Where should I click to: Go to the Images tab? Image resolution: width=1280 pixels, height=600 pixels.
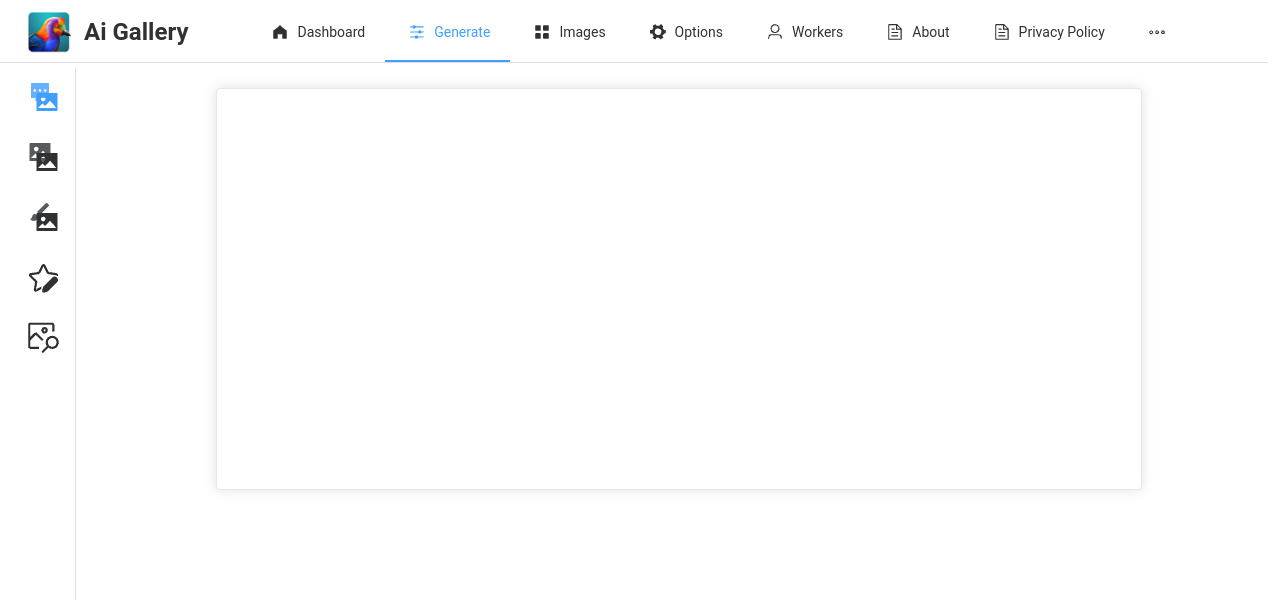pyautogui.click(x=582, y=32)
